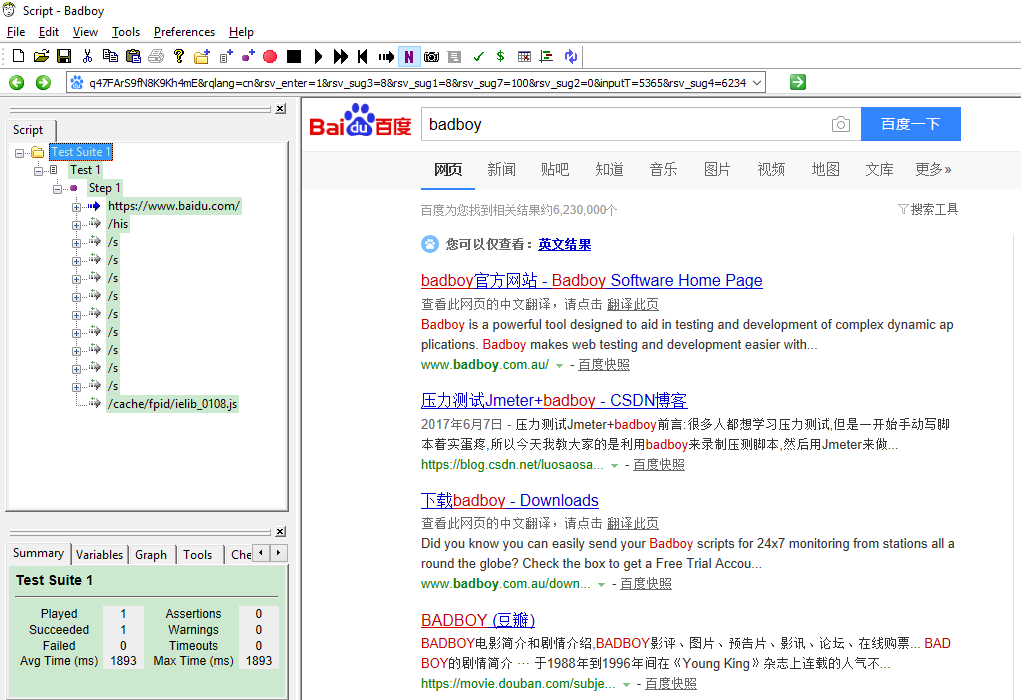This screenshot has width=1021, height=700.
Task: Click the 百度一下 search button
Action: [910, 124]
